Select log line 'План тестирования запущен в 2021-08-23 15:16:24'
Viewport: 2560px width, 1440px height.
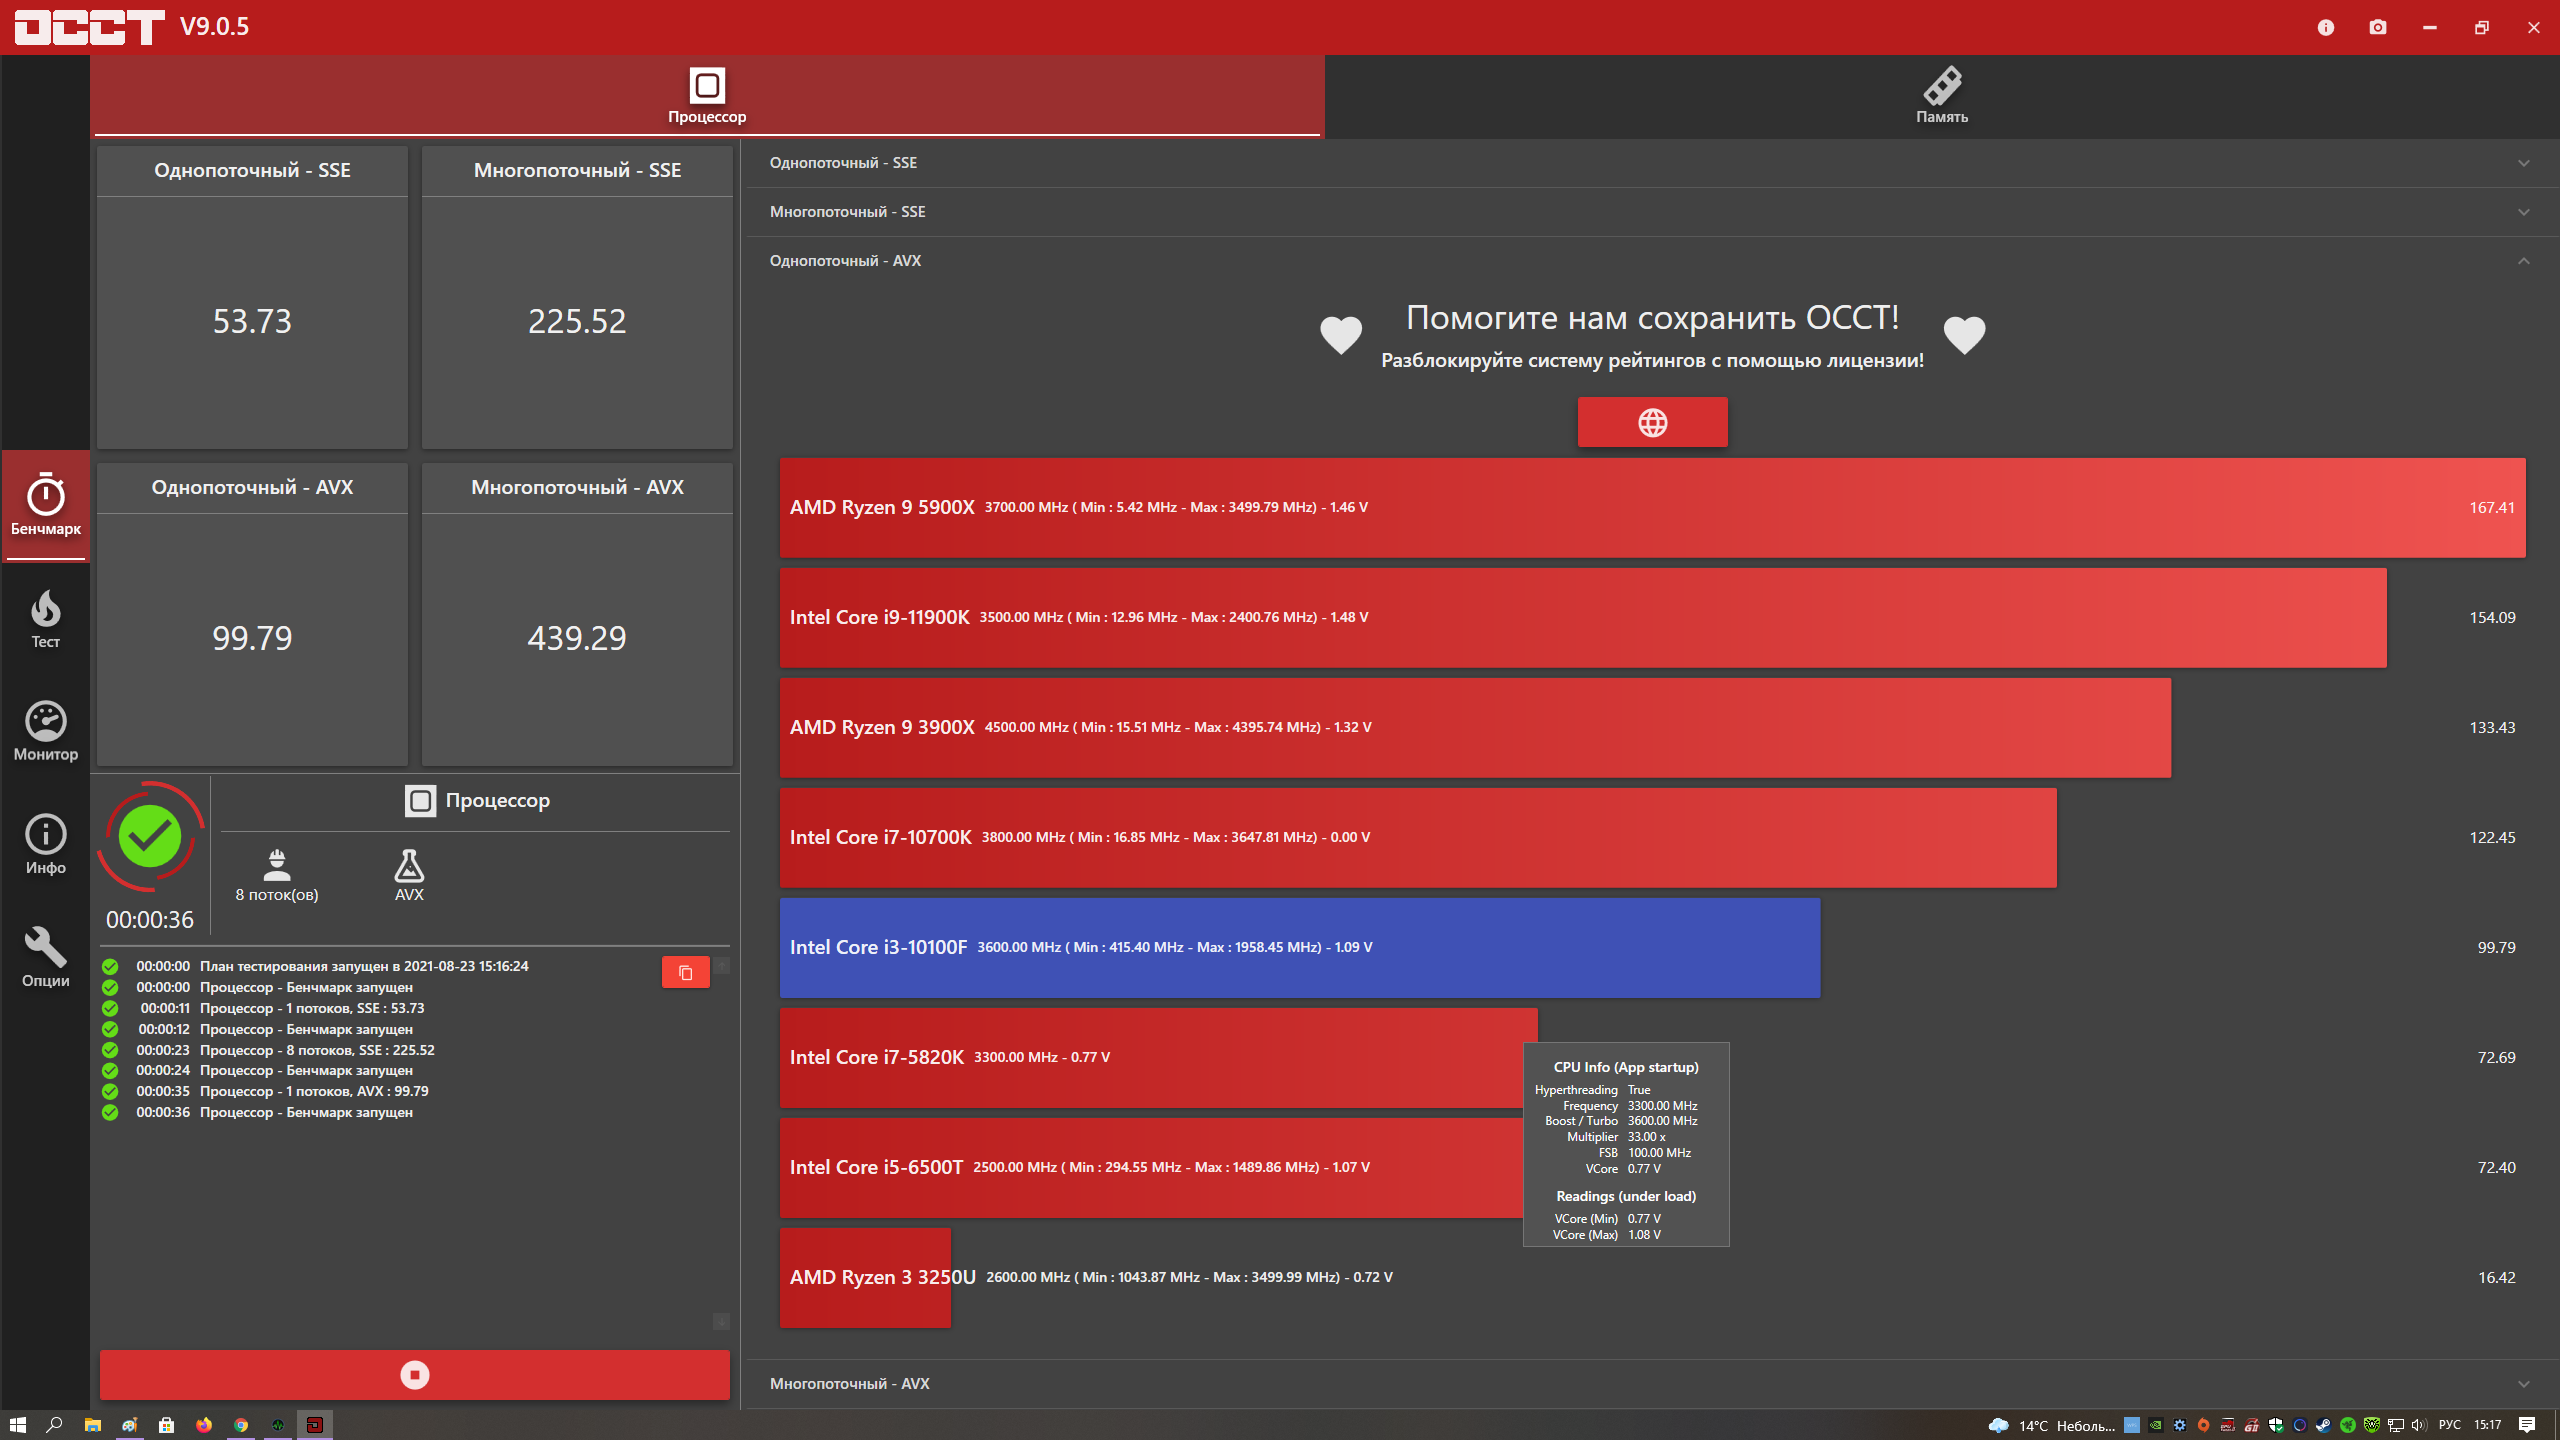[x=364, y=966]
